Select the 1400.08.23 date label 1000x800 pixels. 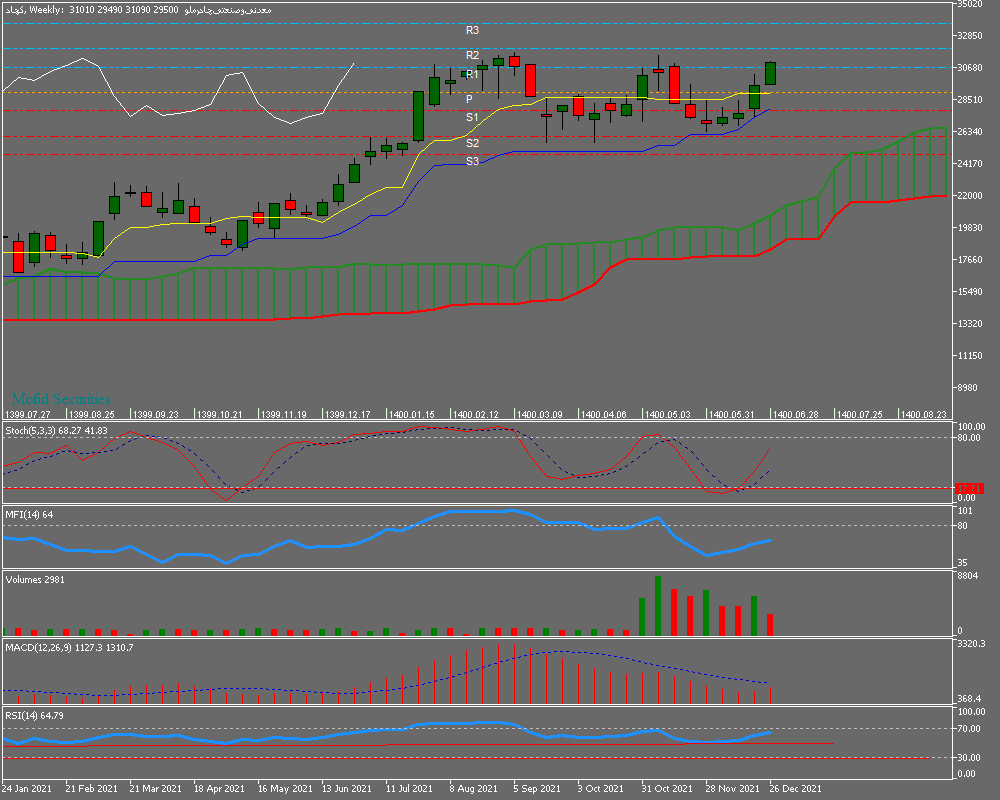pyautogui.click(x=923, y=414)
